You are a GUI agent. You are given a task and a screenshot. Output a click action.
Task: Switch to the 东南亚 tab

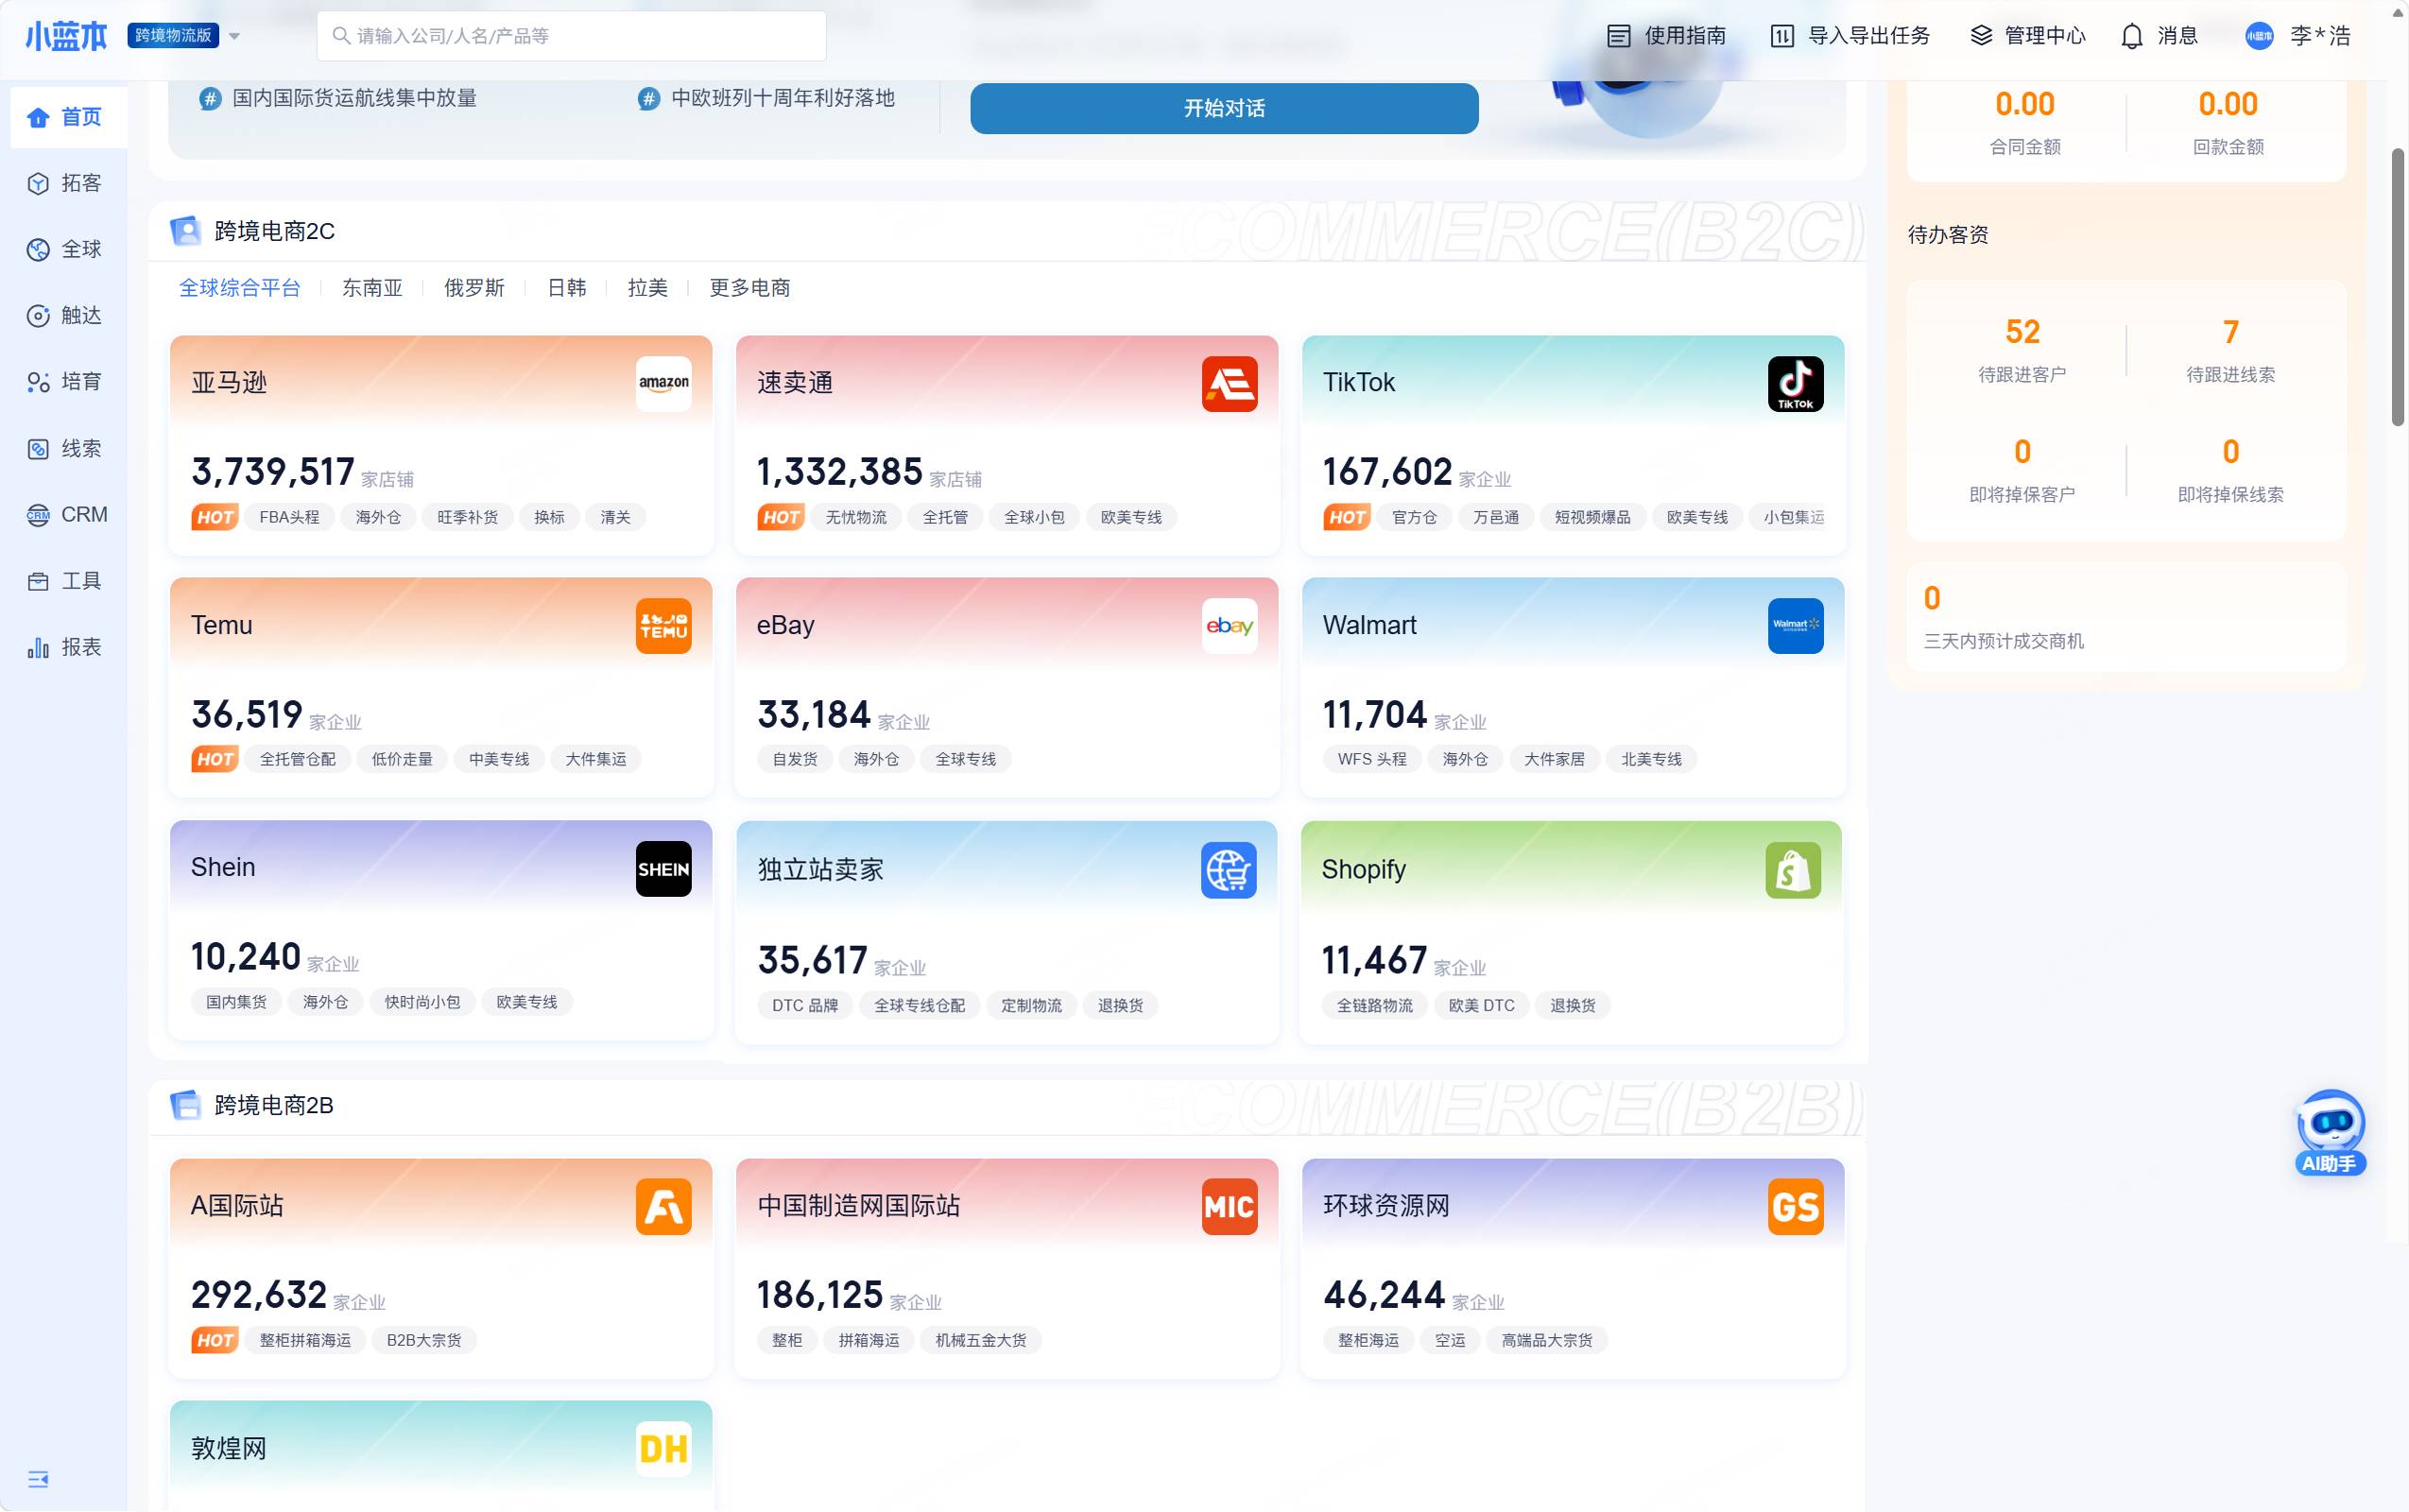pyautogui.click(x=372, y=288)
